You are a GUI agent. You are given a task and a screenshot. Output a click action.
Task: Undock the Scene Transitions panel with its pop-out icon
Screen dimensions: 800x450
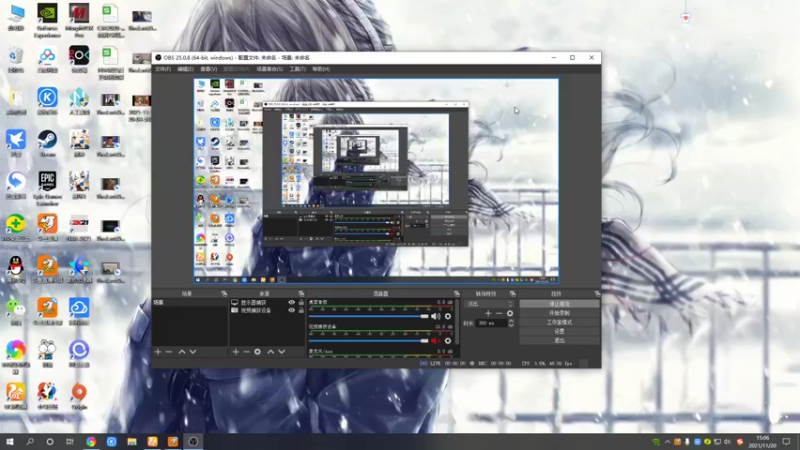[512, 294]
